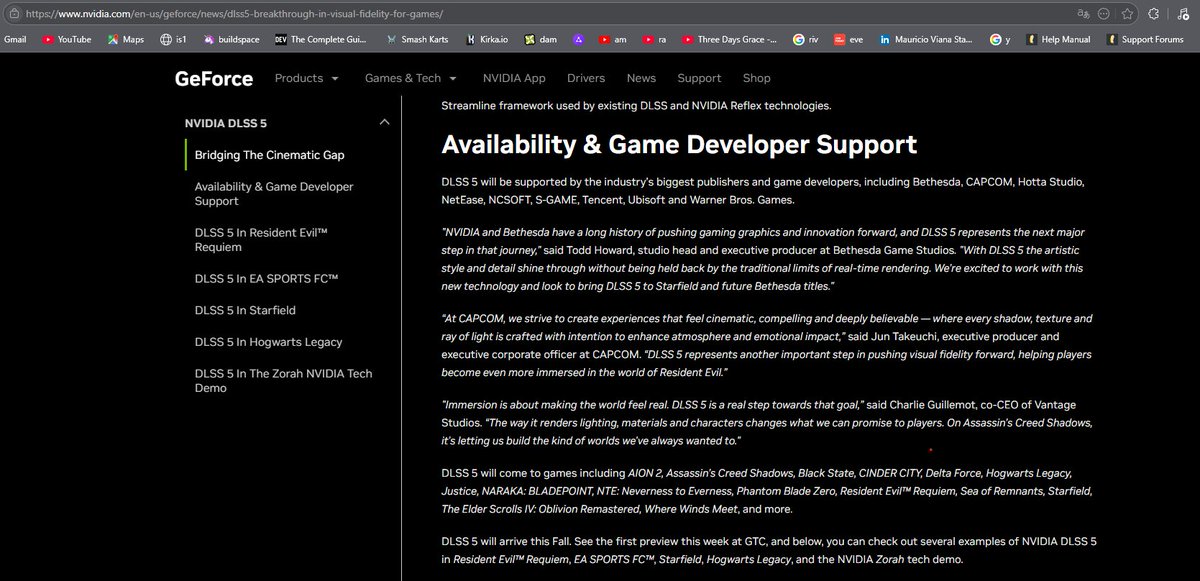Go to DLSS 5 In Hogwarts Legacy
The height and width of the screenshot is (581, 1200).
(269, 342)
